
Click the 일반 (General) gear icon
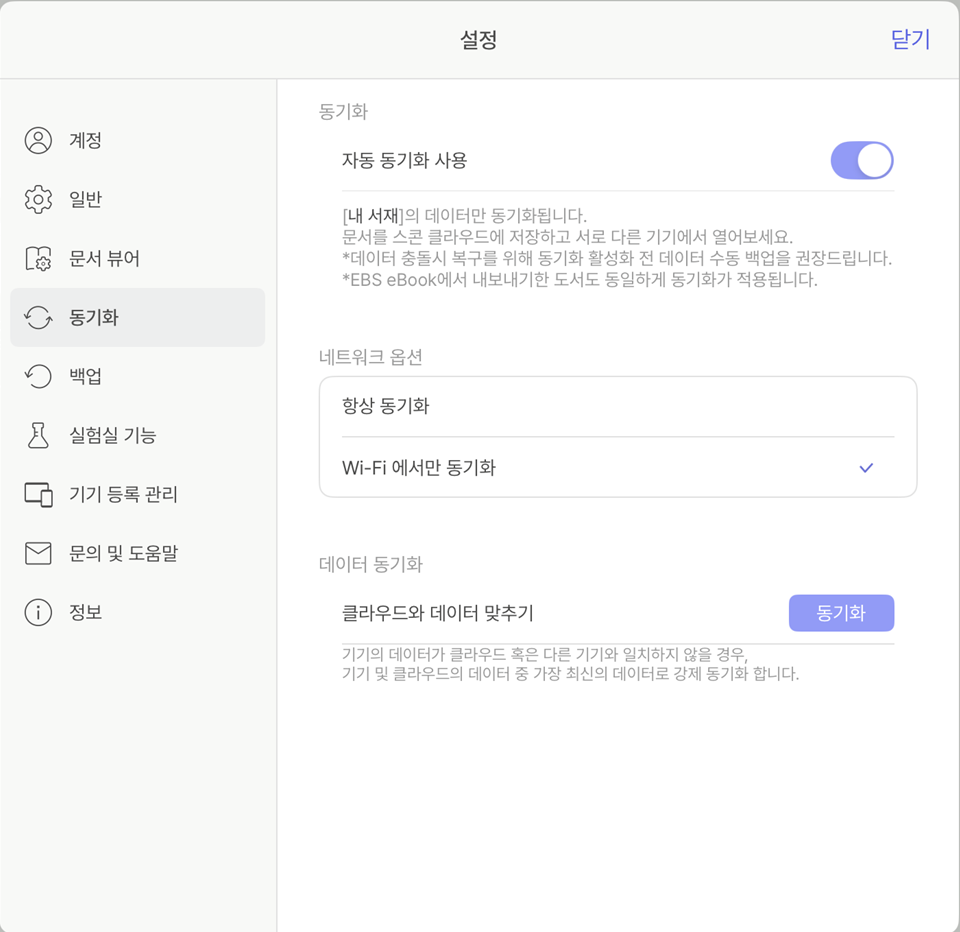pyautogui.click(x=38, y=200)
